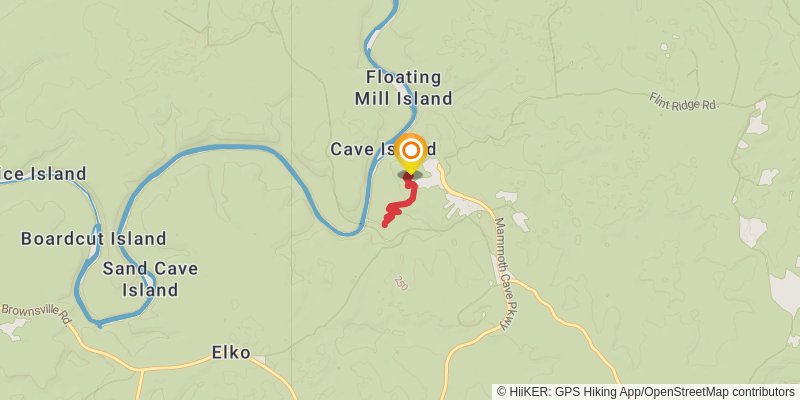This screenshot has width=800, height=400.
Task: Click the Flint Ridge Rd. road label
Action: [x=684, y=101]
